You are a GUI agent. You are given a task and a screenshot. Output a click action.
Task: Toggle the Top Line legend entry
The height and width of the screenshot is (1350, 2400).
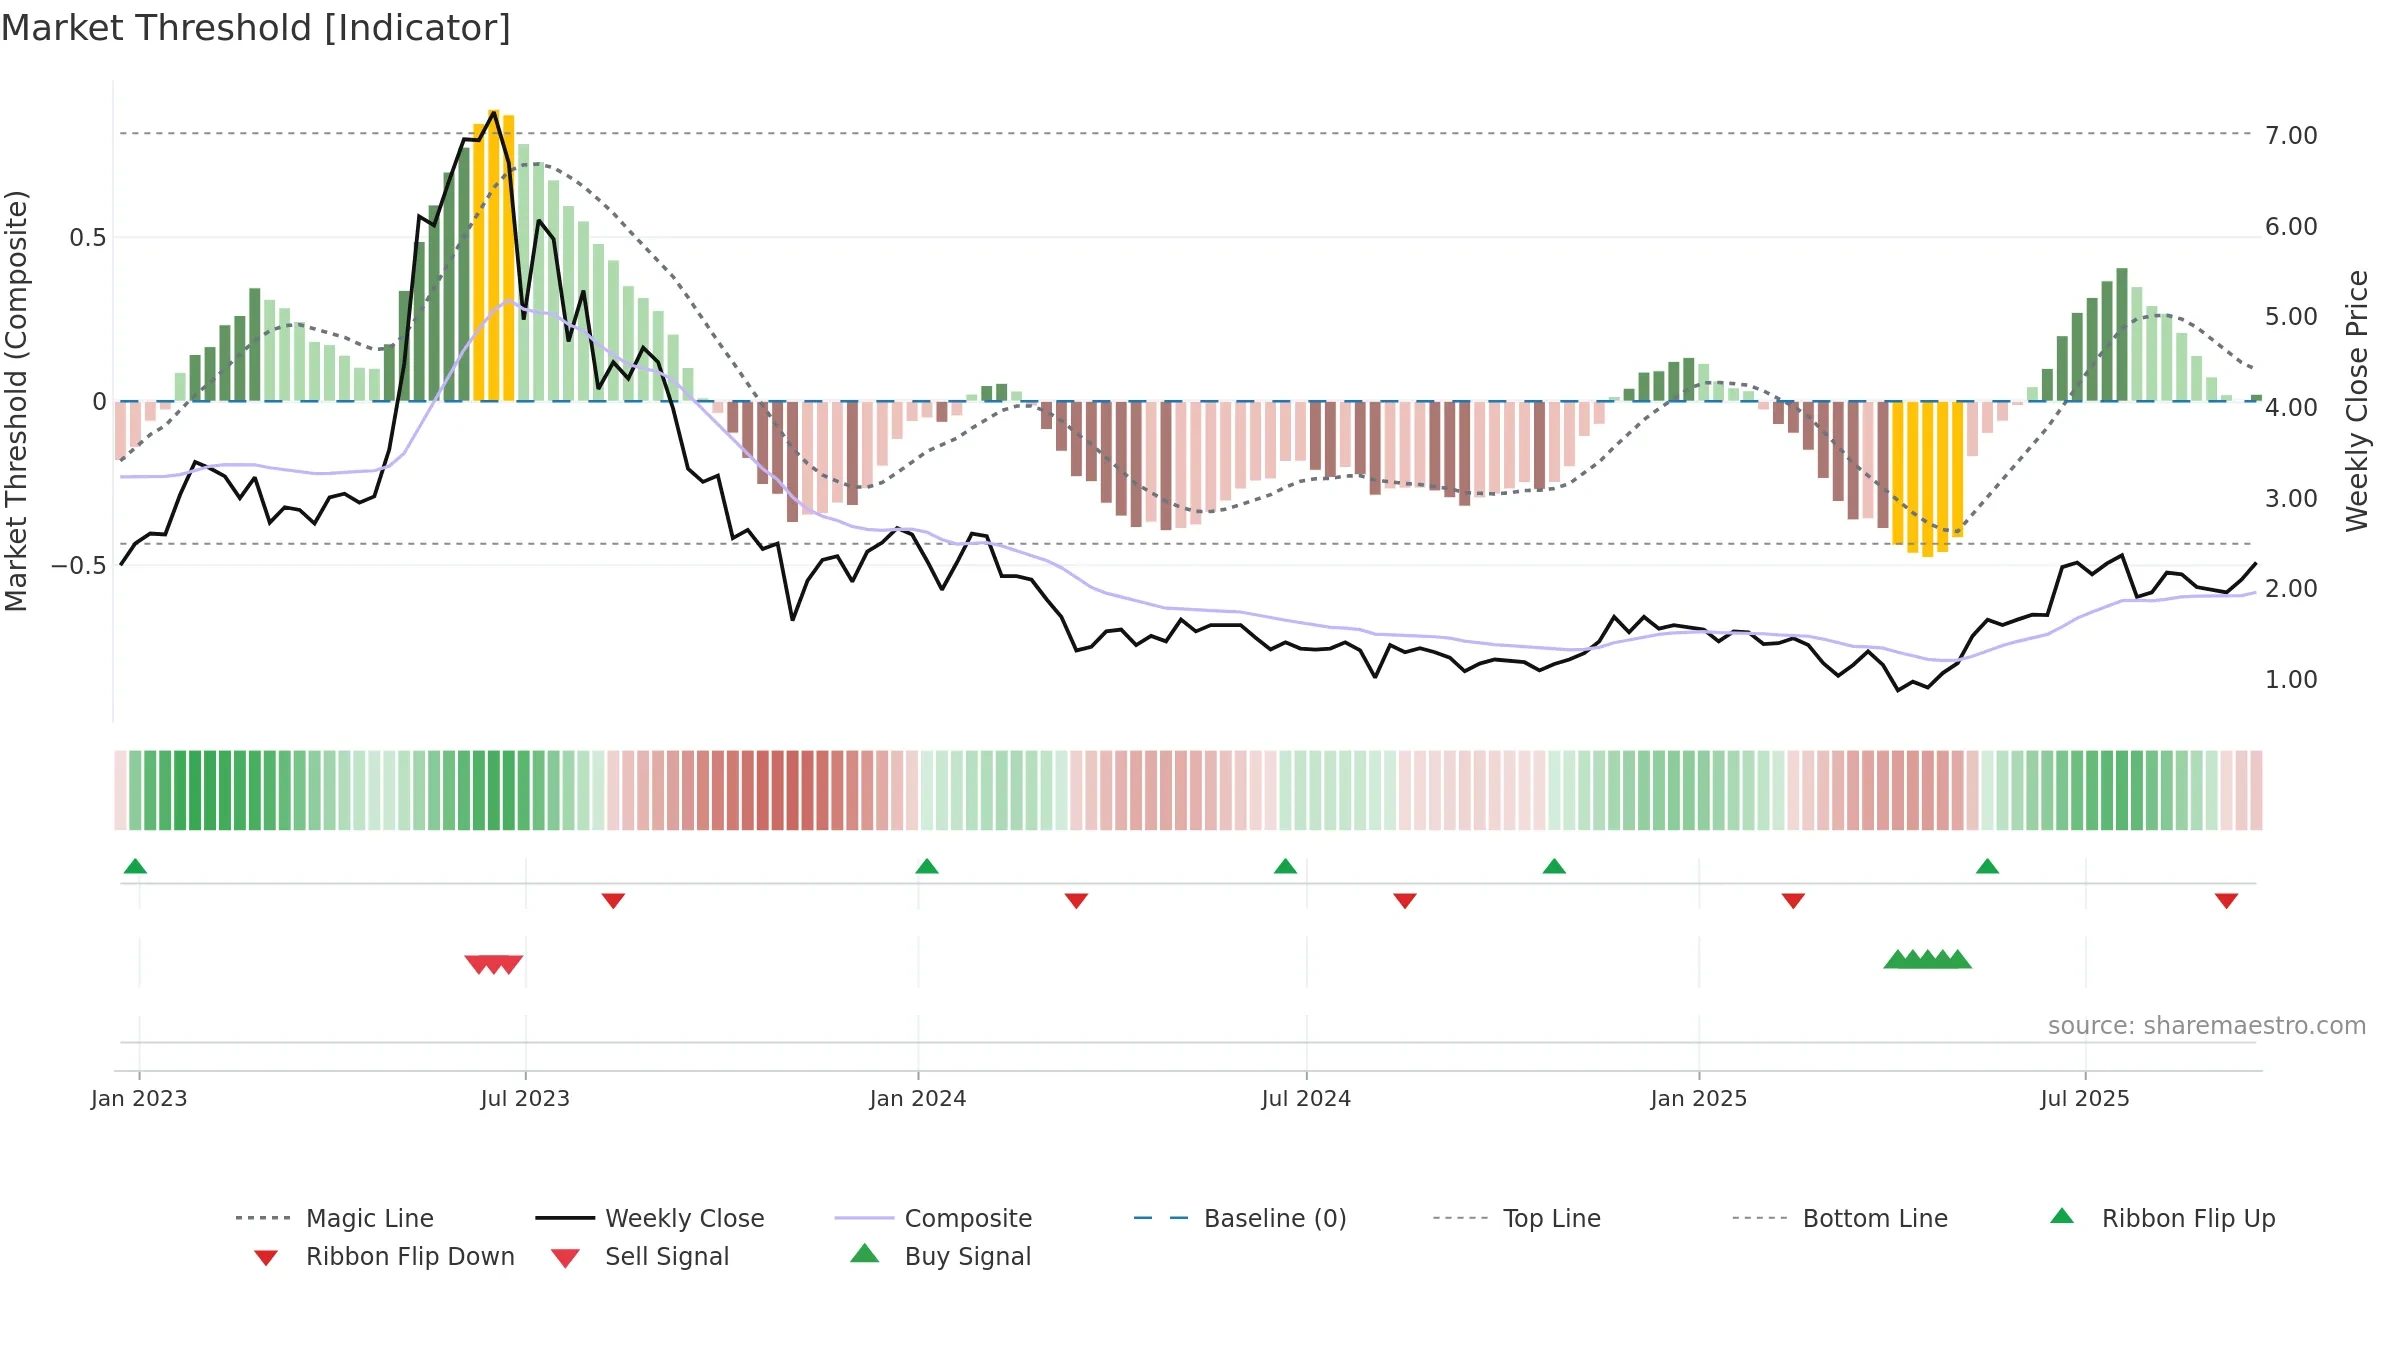1516,1218
